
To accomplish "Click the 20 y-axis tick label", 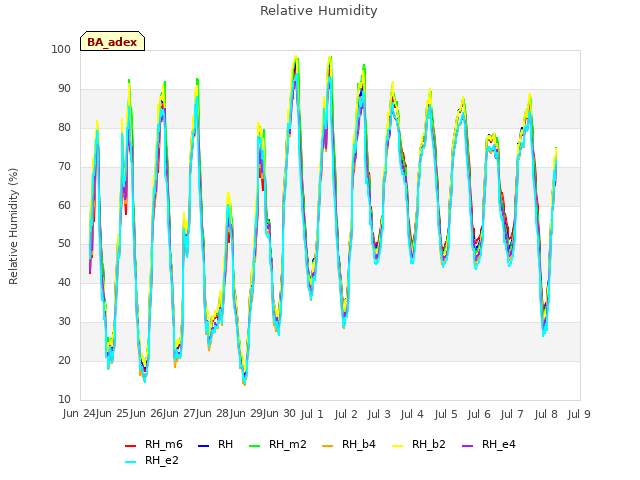I will 64,360.
